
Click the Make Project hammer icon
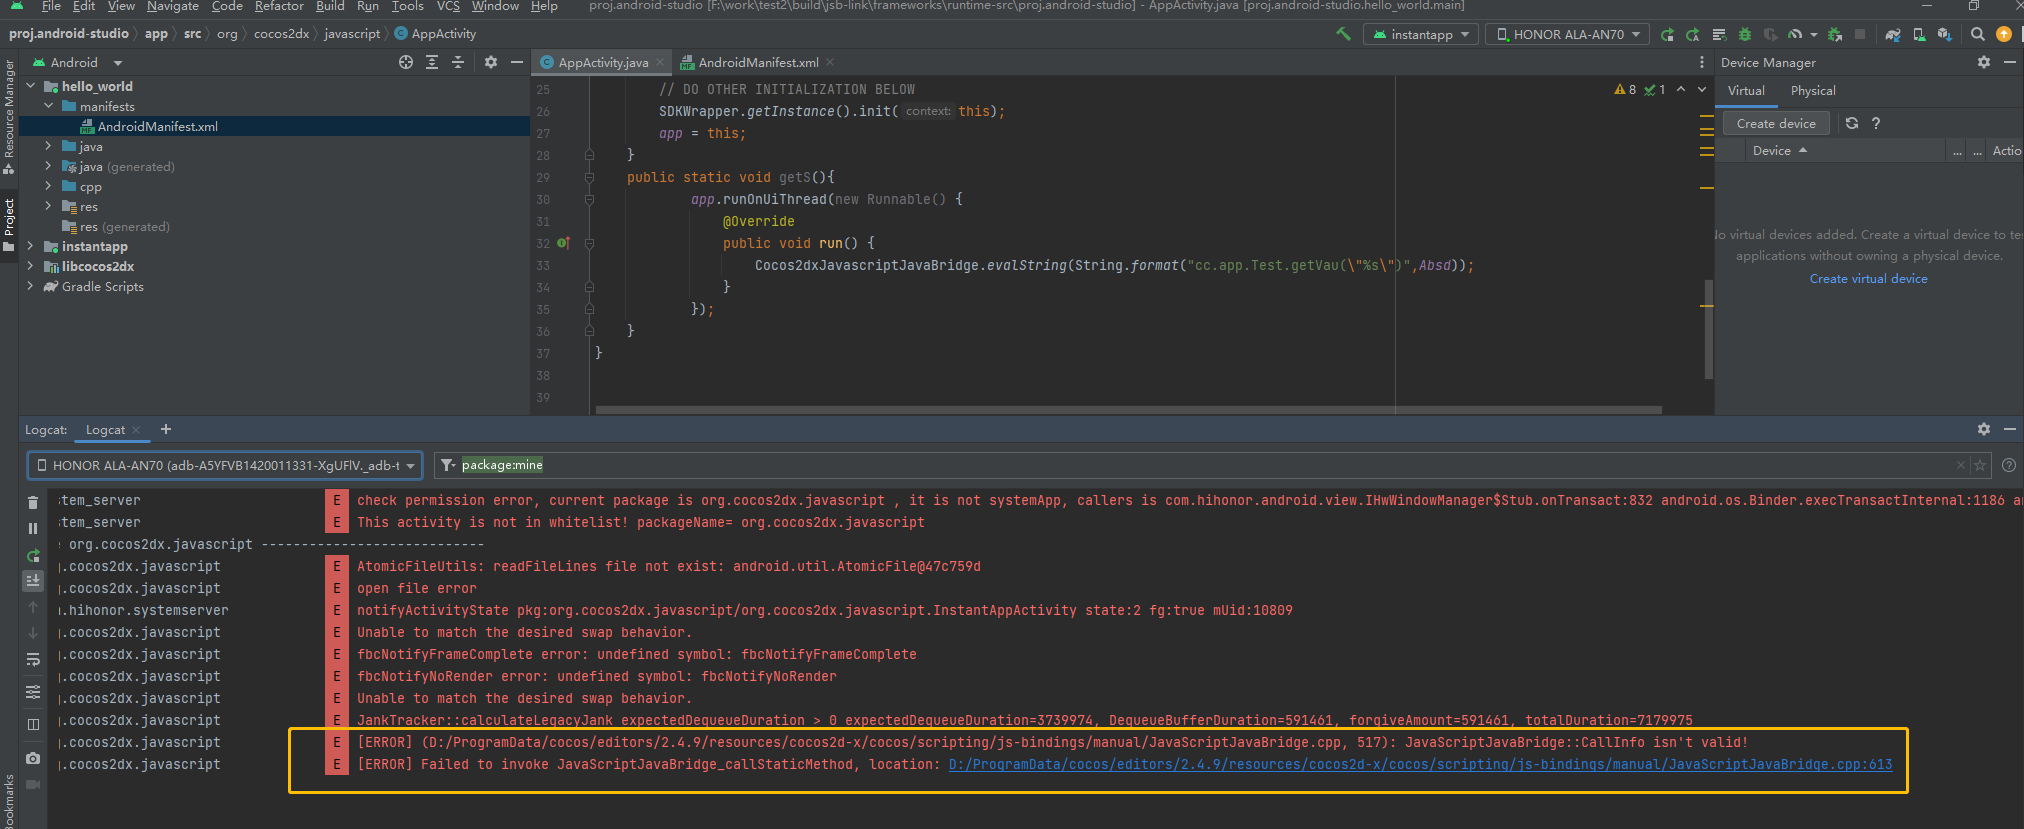[1343, 34]
